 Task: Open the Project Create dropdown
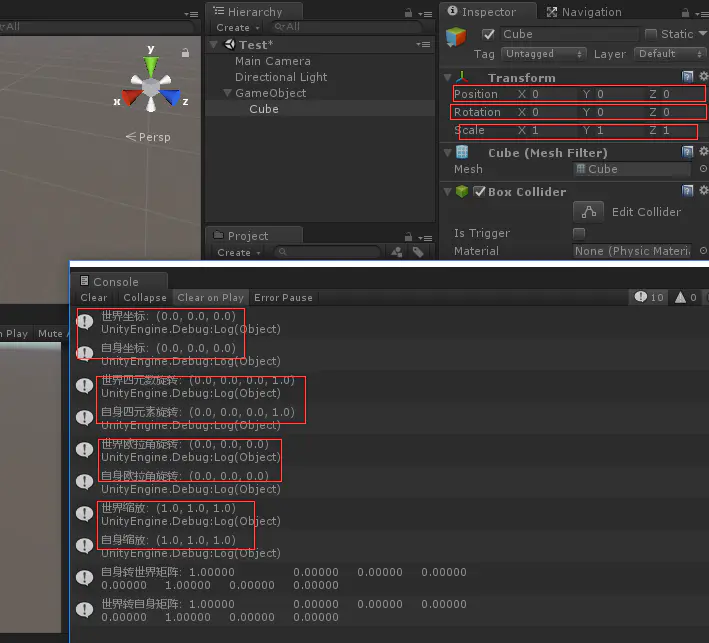(239, 252)
